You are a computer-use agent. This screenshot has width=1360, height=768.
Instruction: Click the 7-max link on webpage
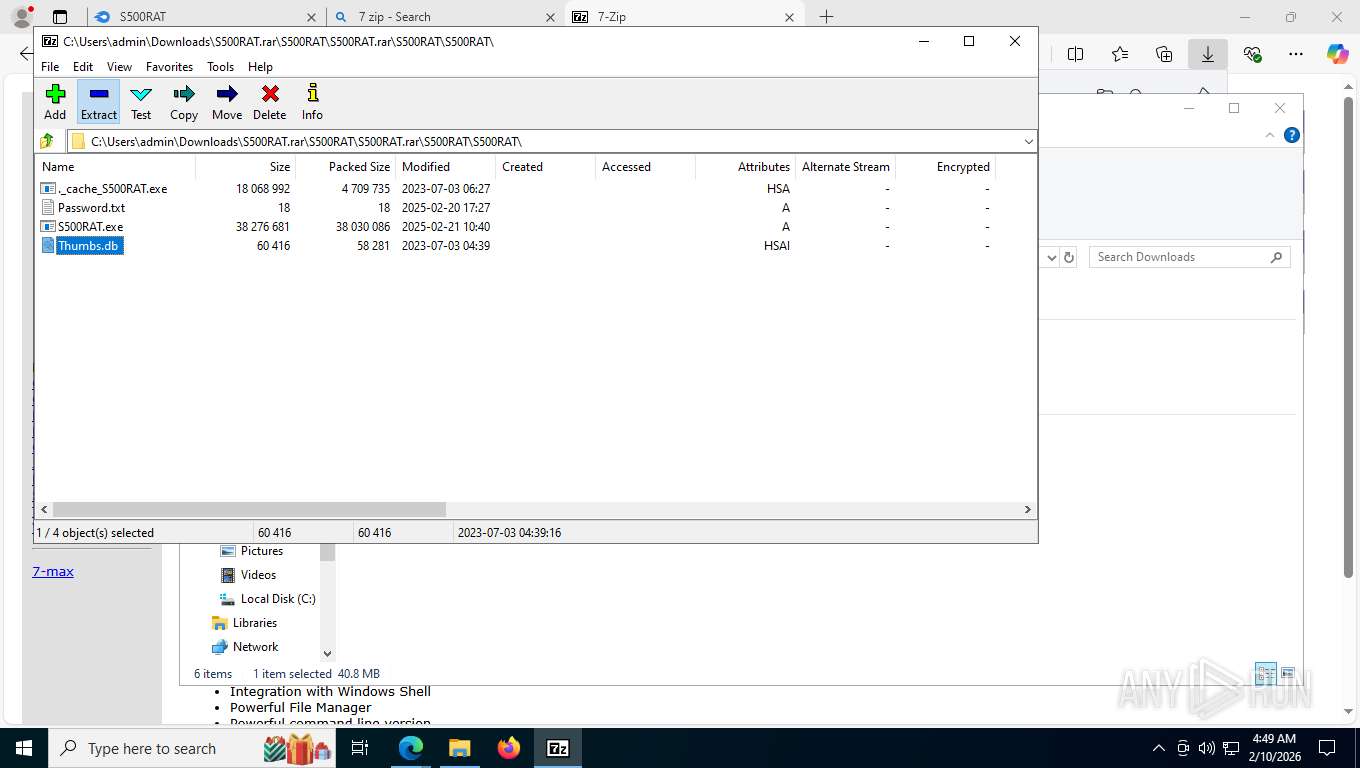[53, 571]
